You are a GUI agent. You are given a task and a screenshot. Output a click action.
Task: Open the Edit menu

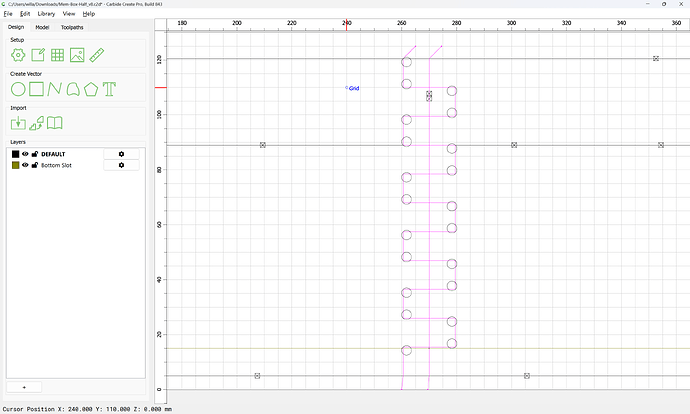25,14
